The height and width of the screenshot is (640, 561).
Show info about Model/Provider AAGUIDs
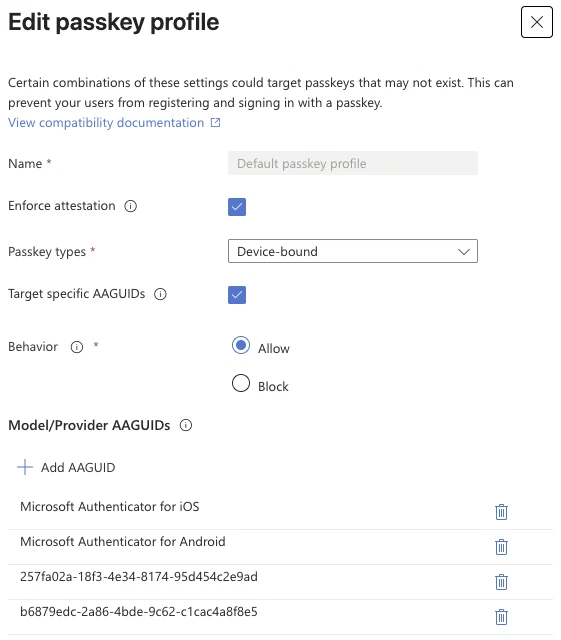coord(186,425)
